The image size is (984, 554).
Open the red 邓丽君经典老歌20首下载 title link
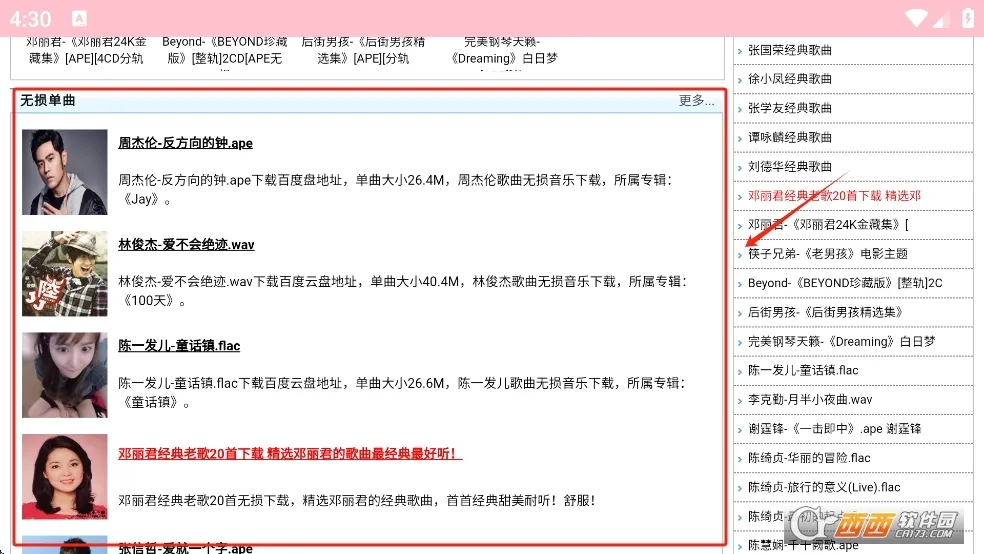click(x=291, y=454)
